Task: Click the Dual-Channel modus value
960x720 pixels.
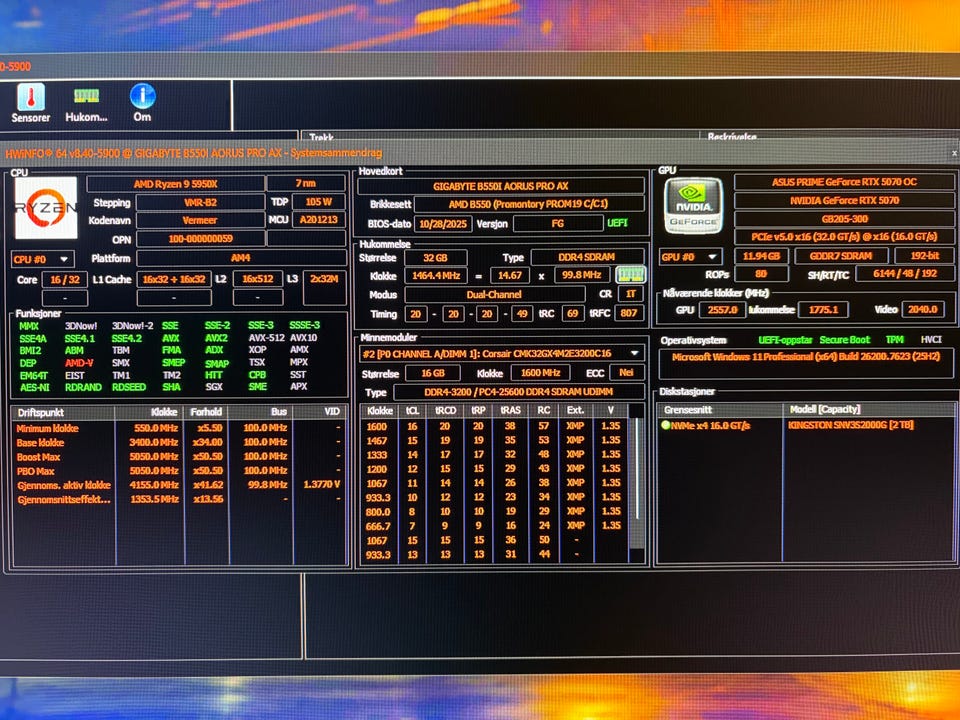Action: pyautogui.click(x=493, y=294)
